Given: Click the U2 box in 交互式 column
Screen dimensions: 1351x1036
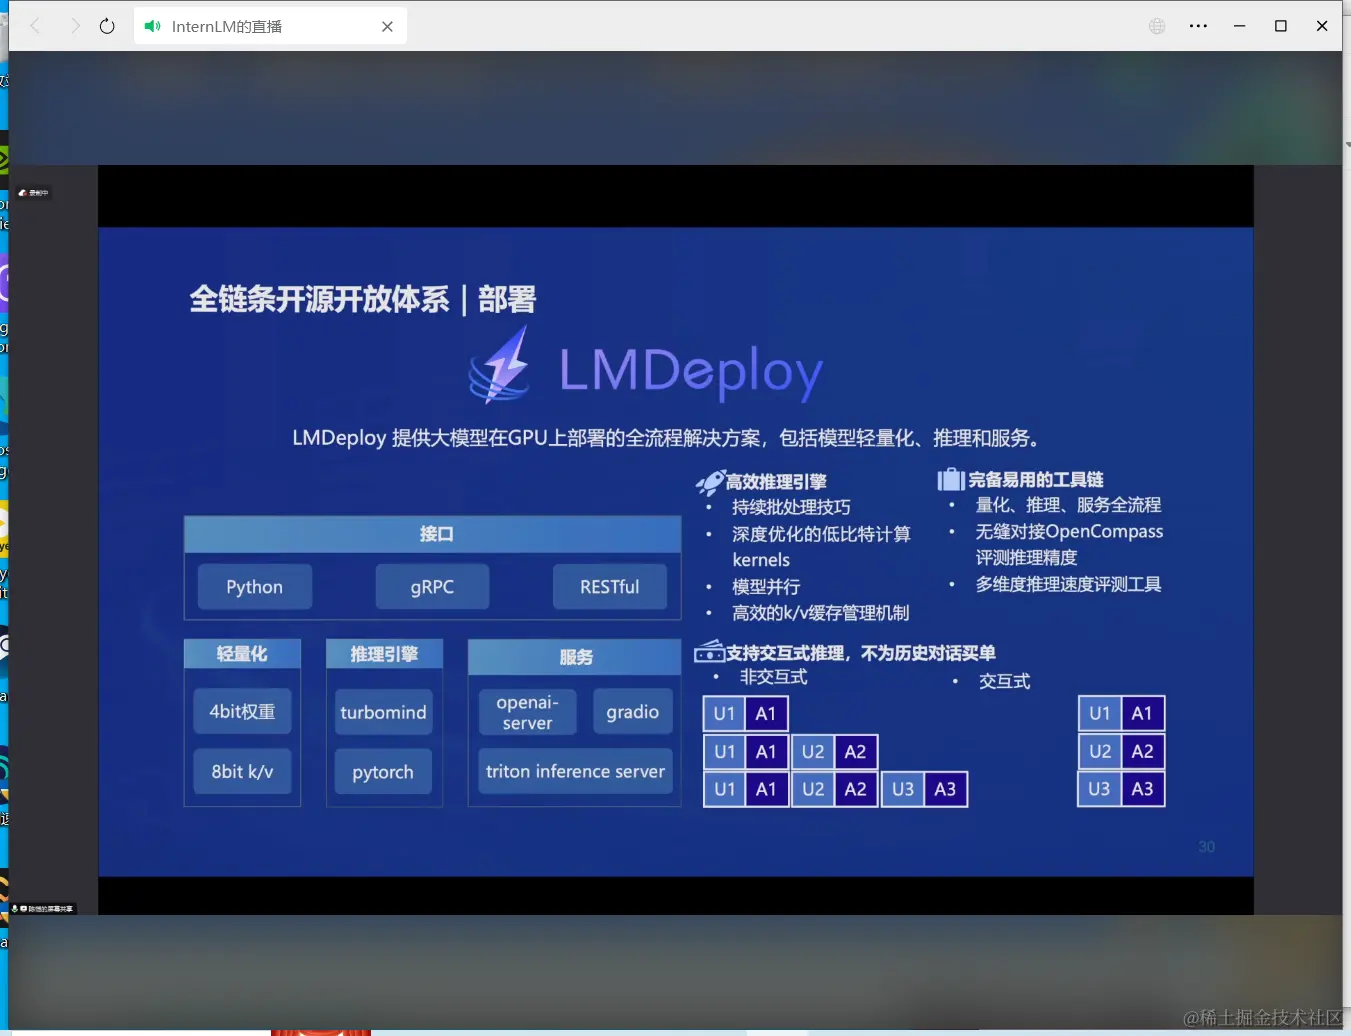Looking at the screenshot, I should click(x=1099, y=751).
